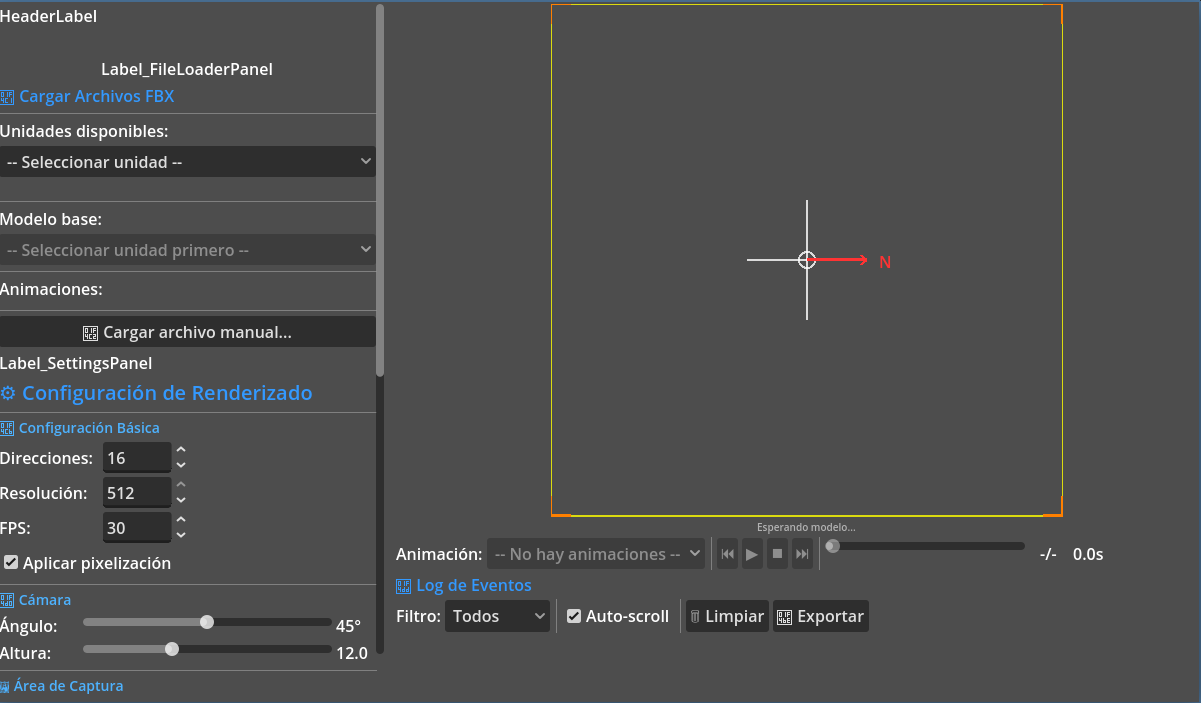Open the 'No hay animaciones' dropdown

tap(597, 554)
